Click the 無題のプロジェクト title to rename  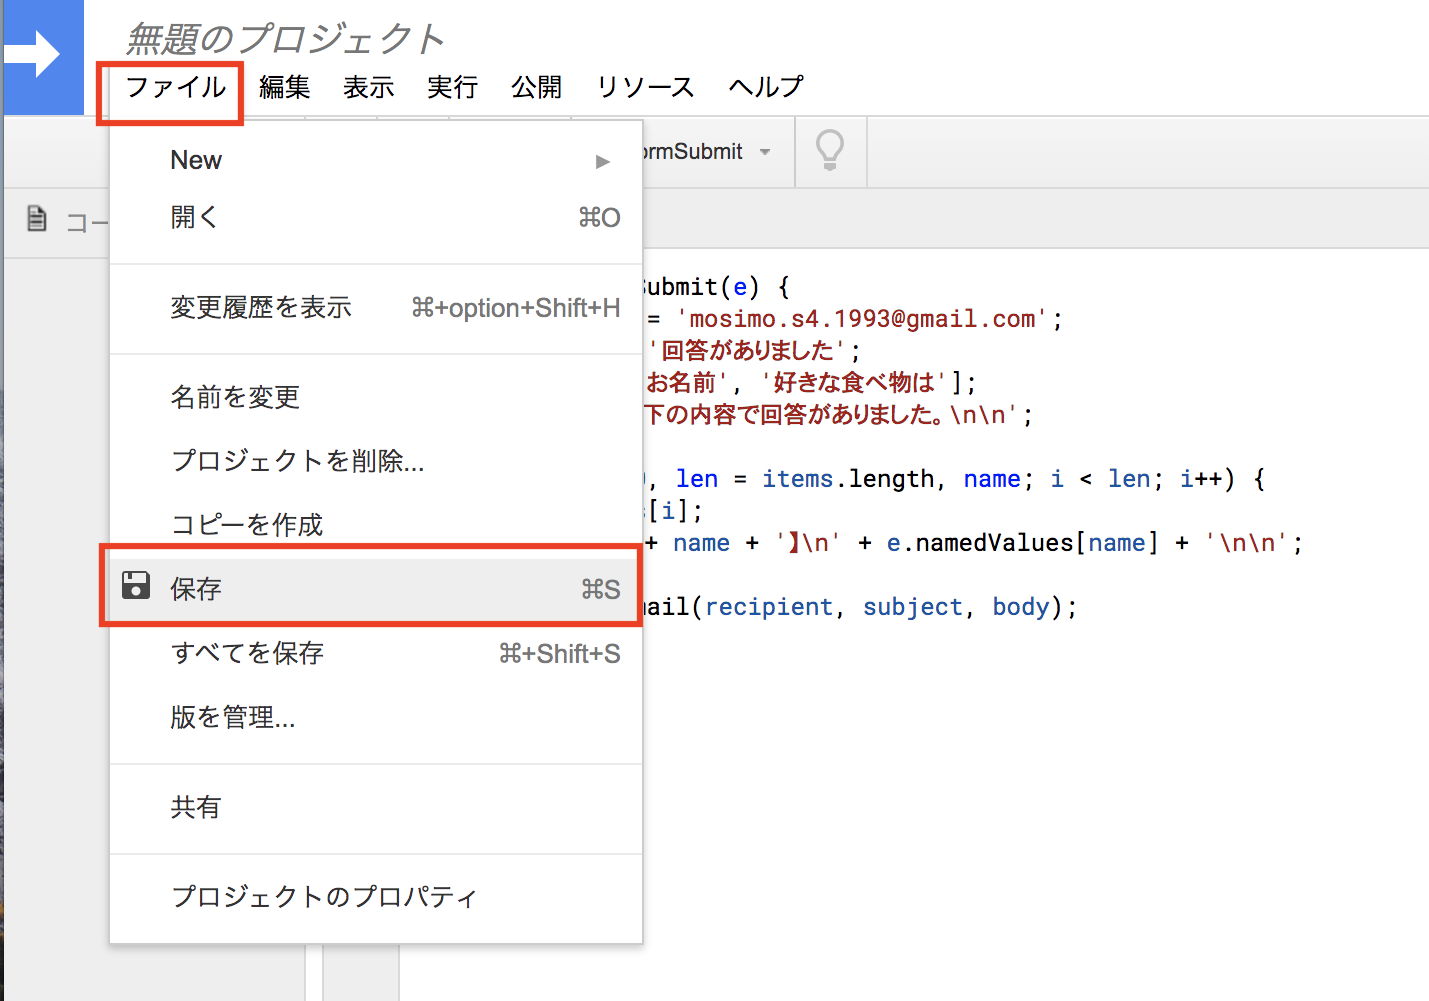[285, 38]
